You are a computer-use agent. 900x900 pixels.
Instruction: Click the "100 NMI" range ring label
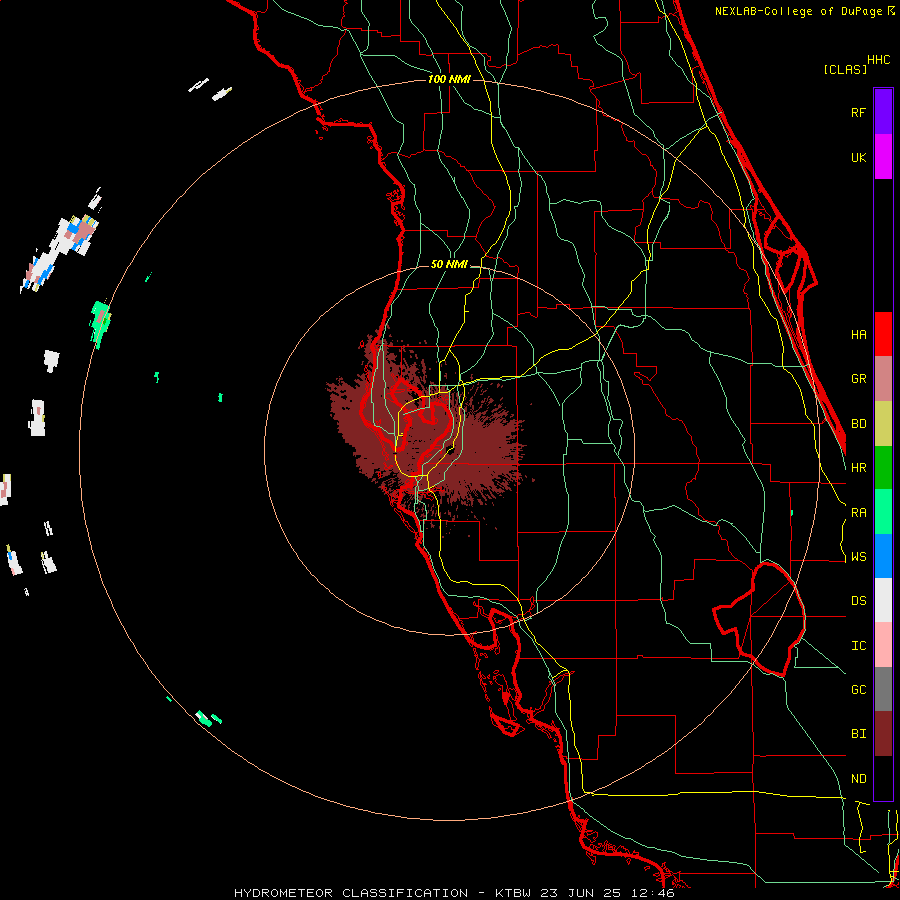click(449, 79)
